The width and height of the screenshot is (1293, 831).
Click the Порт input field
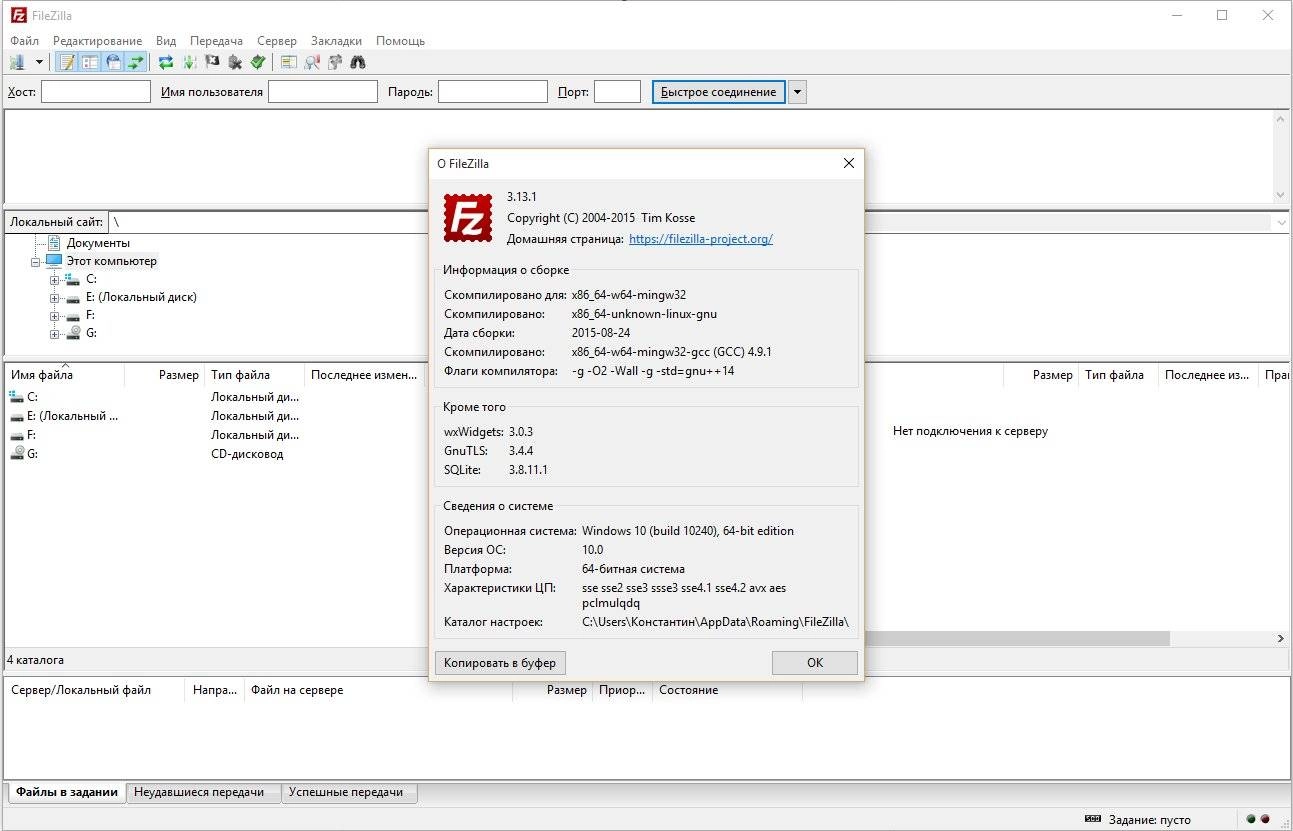point(617,92)
